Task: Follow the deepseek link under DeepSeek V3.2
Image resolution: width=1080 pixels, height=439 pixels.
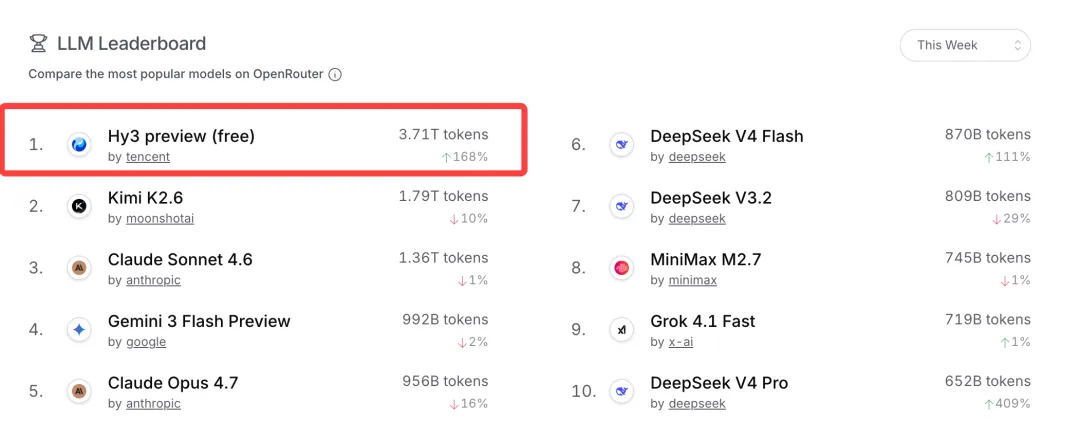Action: (697, 219)
